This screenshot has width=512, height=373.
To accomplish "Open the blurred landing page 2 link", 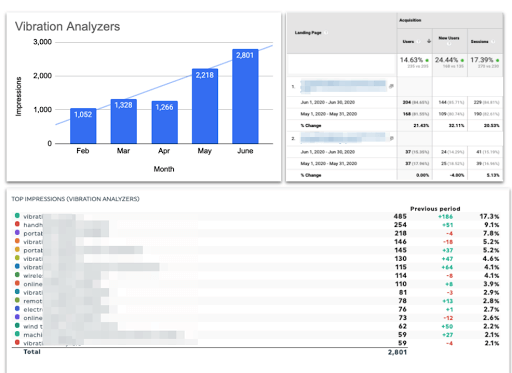I will [343, 137].
